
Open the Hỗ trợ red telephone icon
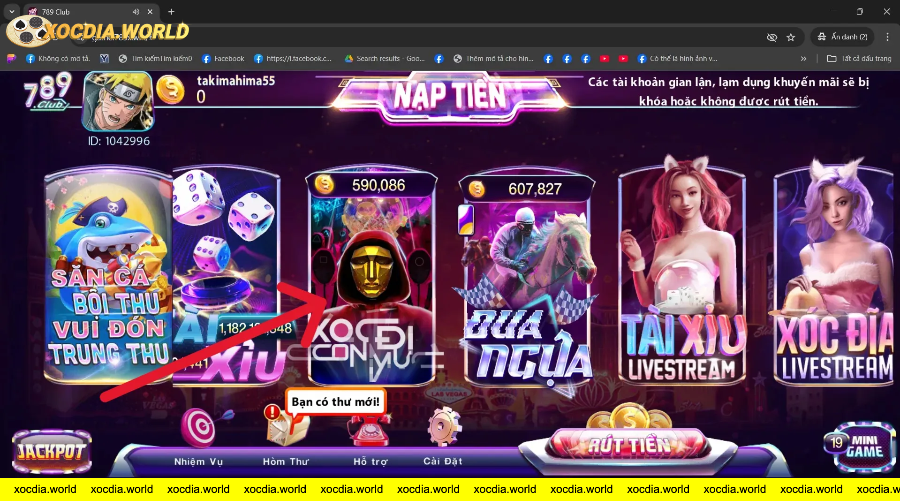pyautogui.click(x=369, y=428)
